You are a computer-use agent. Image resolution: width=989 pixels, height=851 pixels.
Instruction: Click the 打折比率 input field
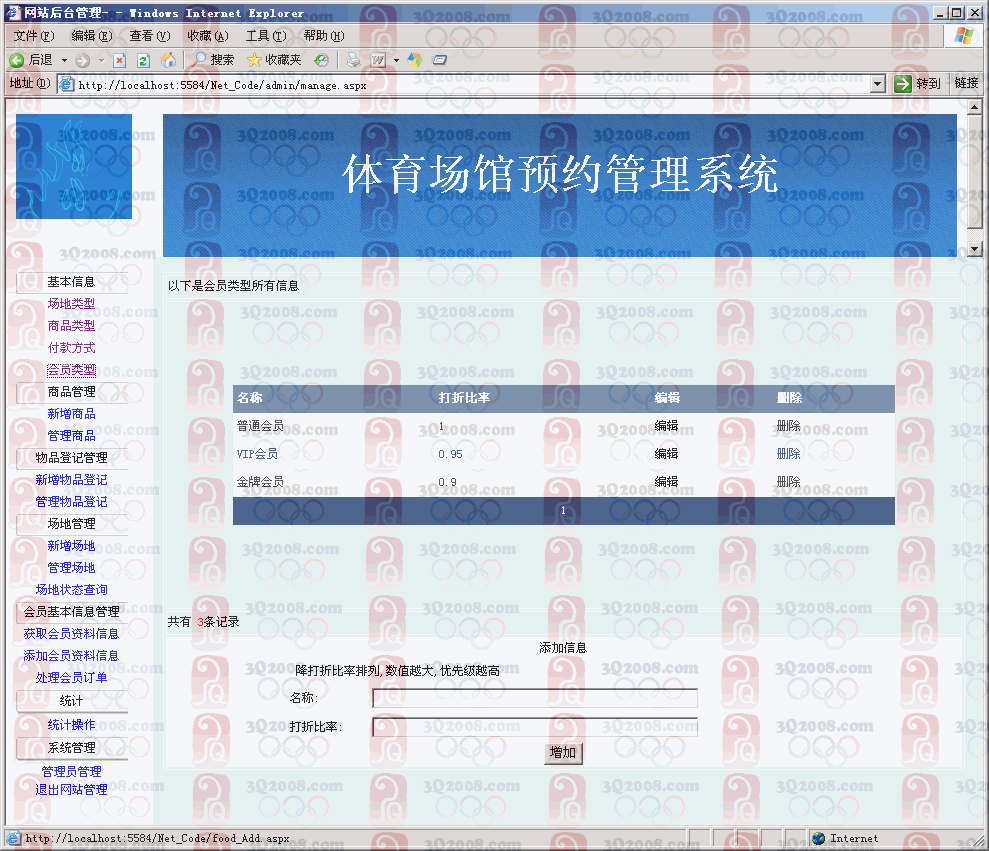(x=535, y=727)
